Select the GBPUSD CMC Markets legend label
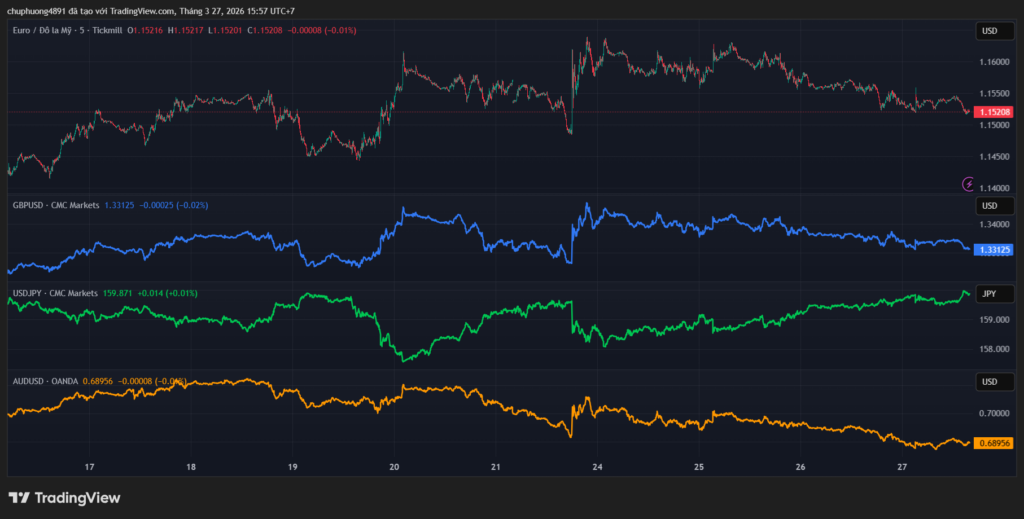Image resolution: width=1024 pixels, height=519 pixels. pyautogui.click(x=56, y=205)
